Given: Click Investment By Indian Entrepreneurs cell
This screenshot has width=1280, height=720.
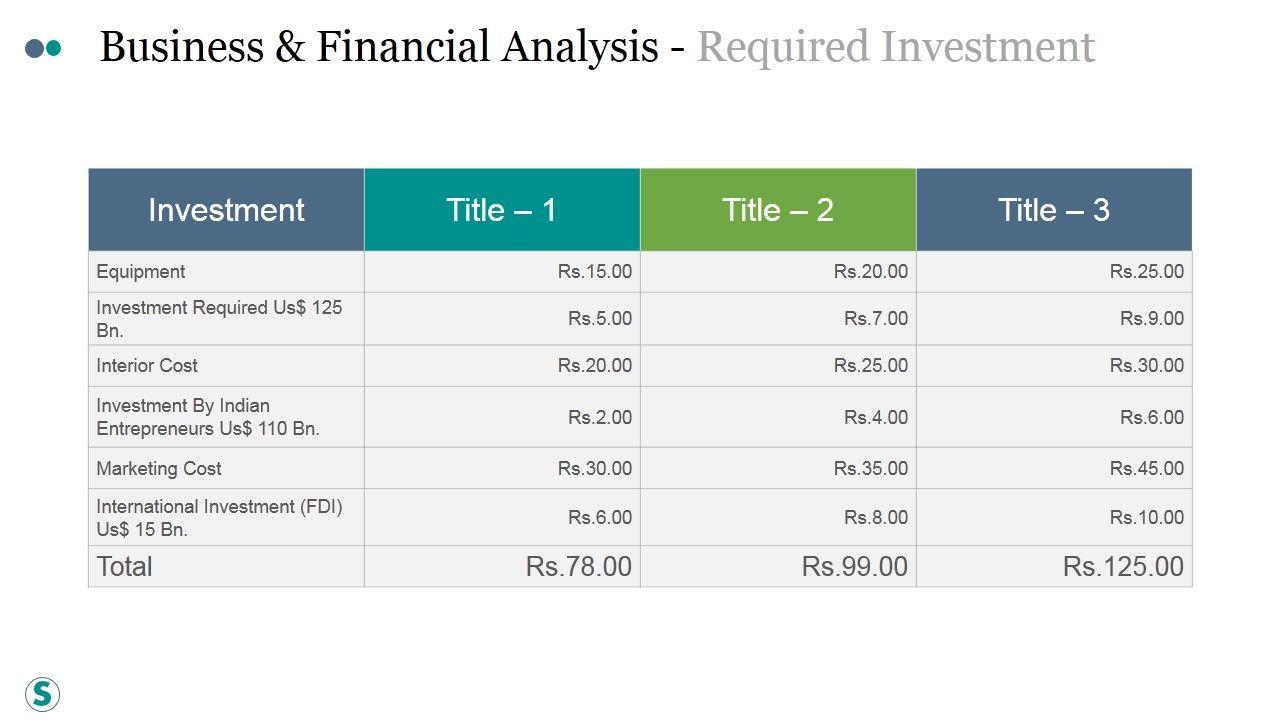Looking at the screenshot, I should tap(208, 417).
